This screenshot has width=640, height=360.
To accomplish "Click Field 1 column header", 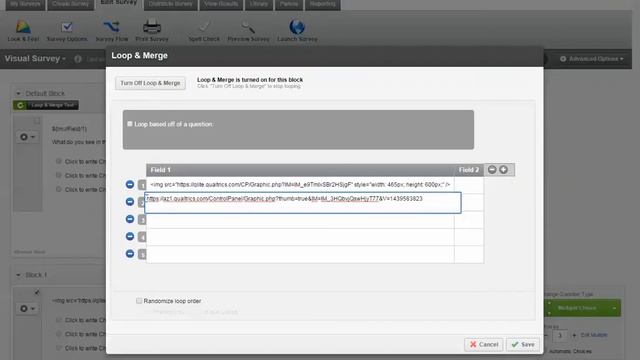I will click(300, 170).
